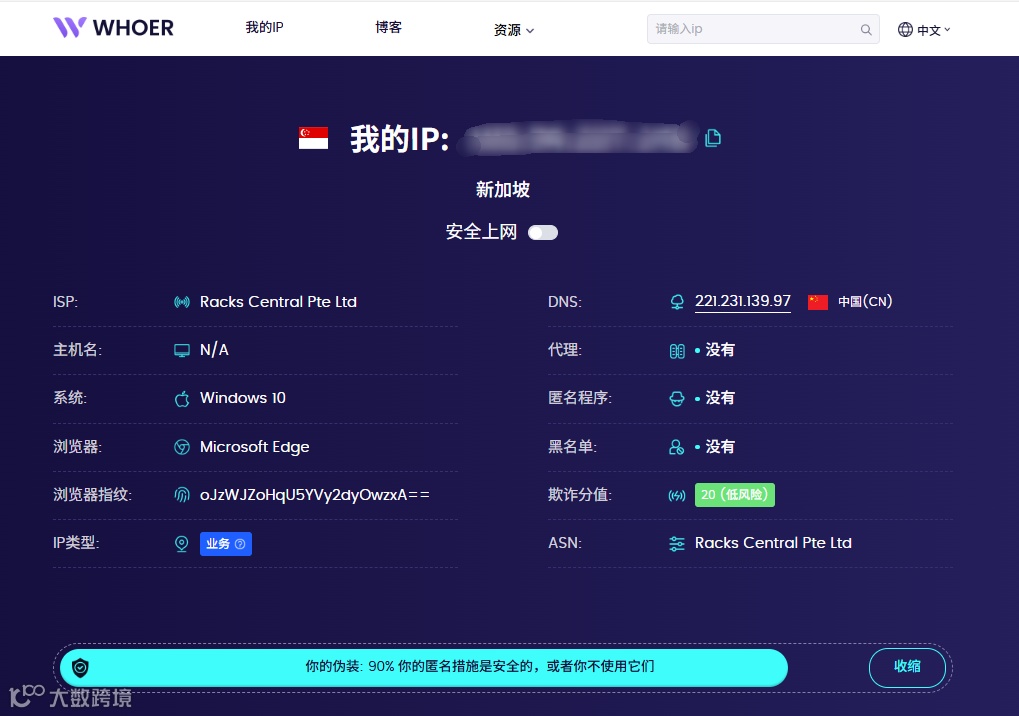Click the DNS server icon
The image size is (1019, 716).
point(677,302)
